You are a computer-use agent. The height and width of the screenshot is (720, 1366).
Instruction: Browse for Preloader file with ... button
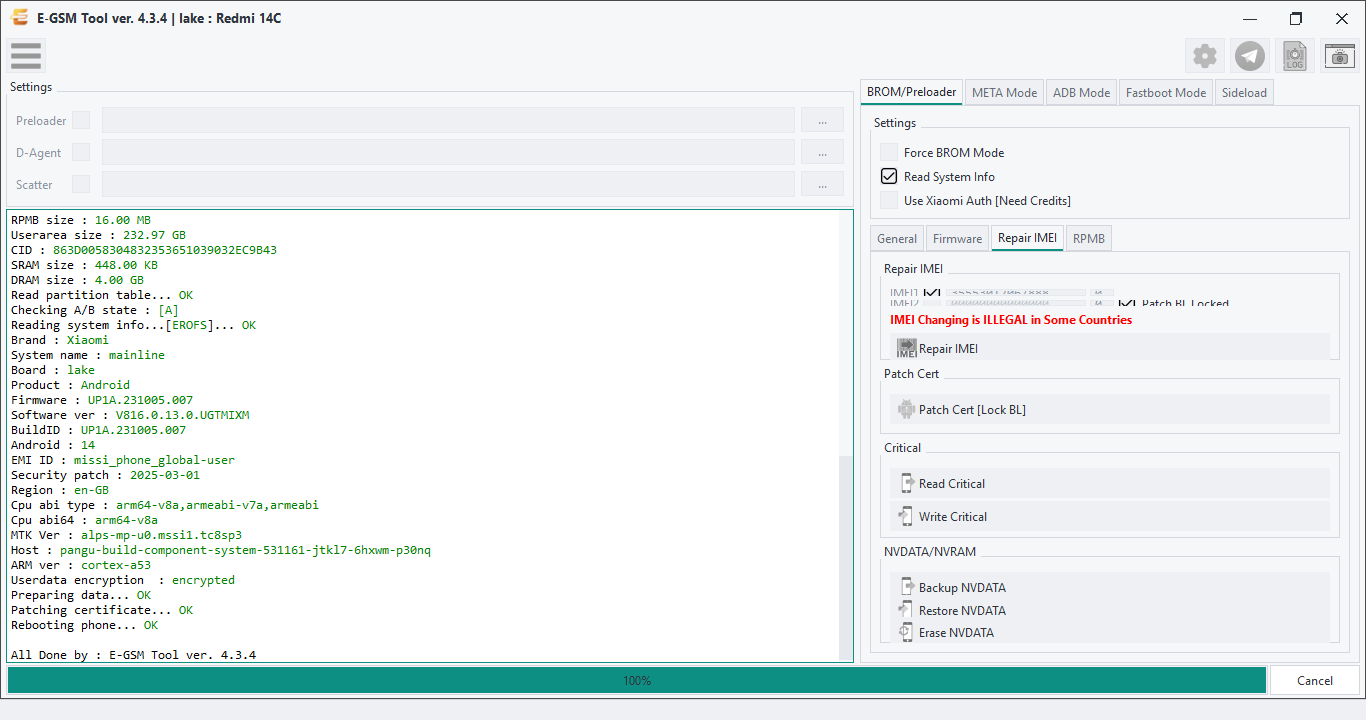coord(823,120)
